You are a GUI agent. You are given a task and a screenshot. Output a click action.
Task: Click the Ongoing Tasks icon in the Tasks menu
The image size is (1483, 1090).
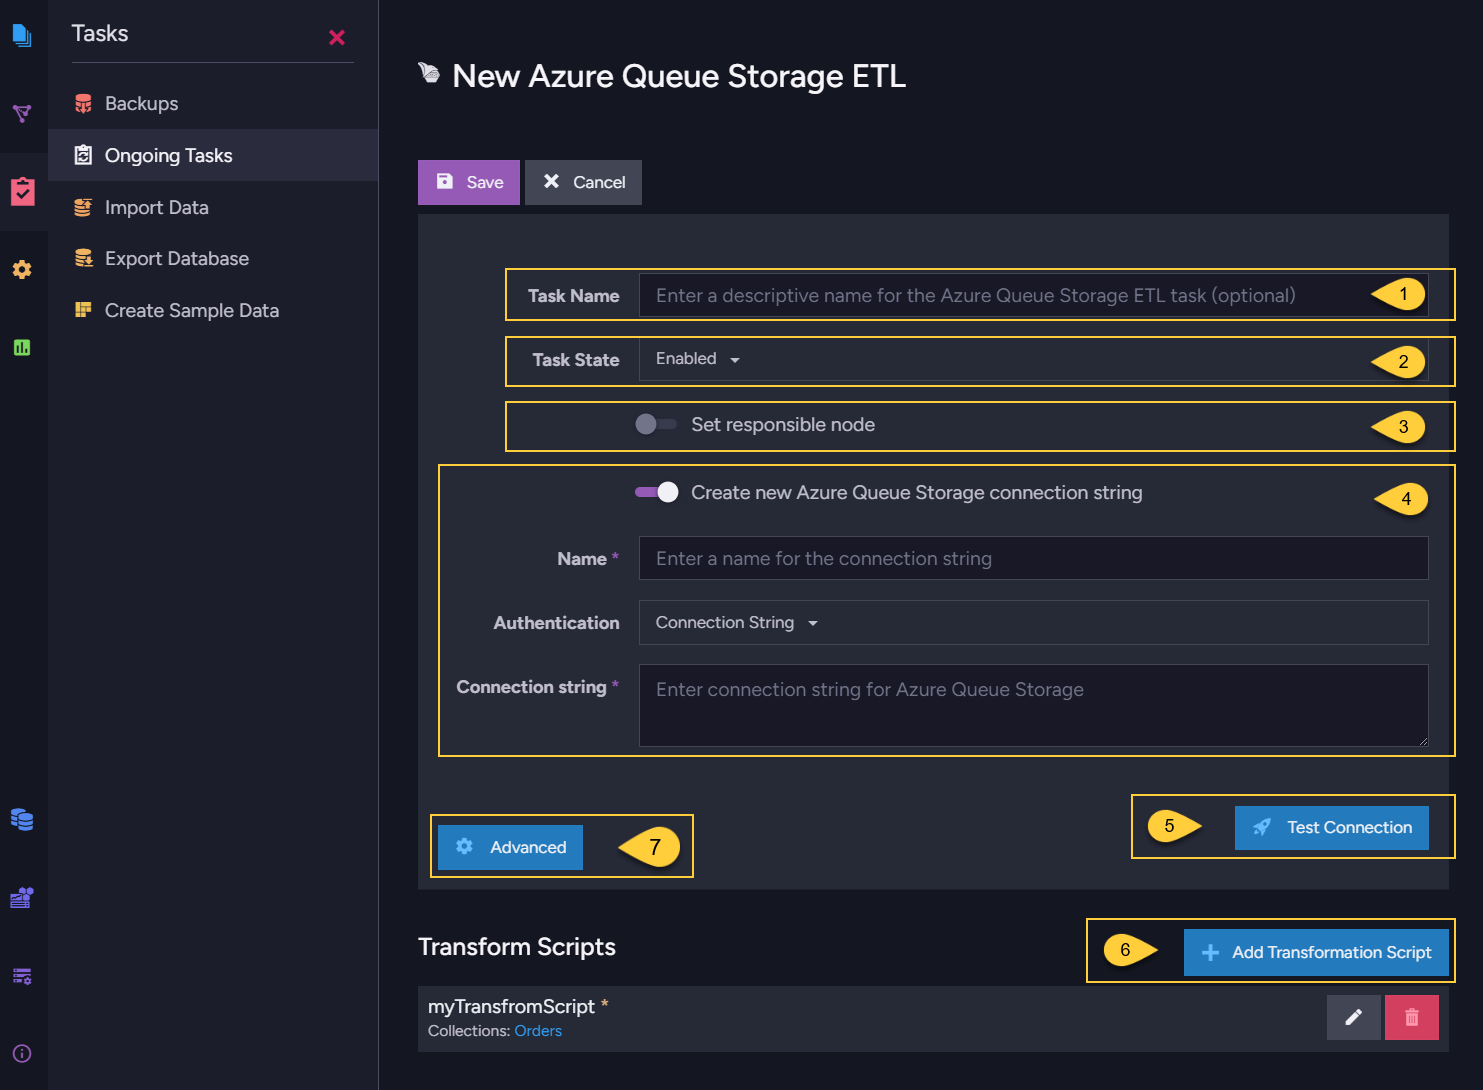(83, 155)
